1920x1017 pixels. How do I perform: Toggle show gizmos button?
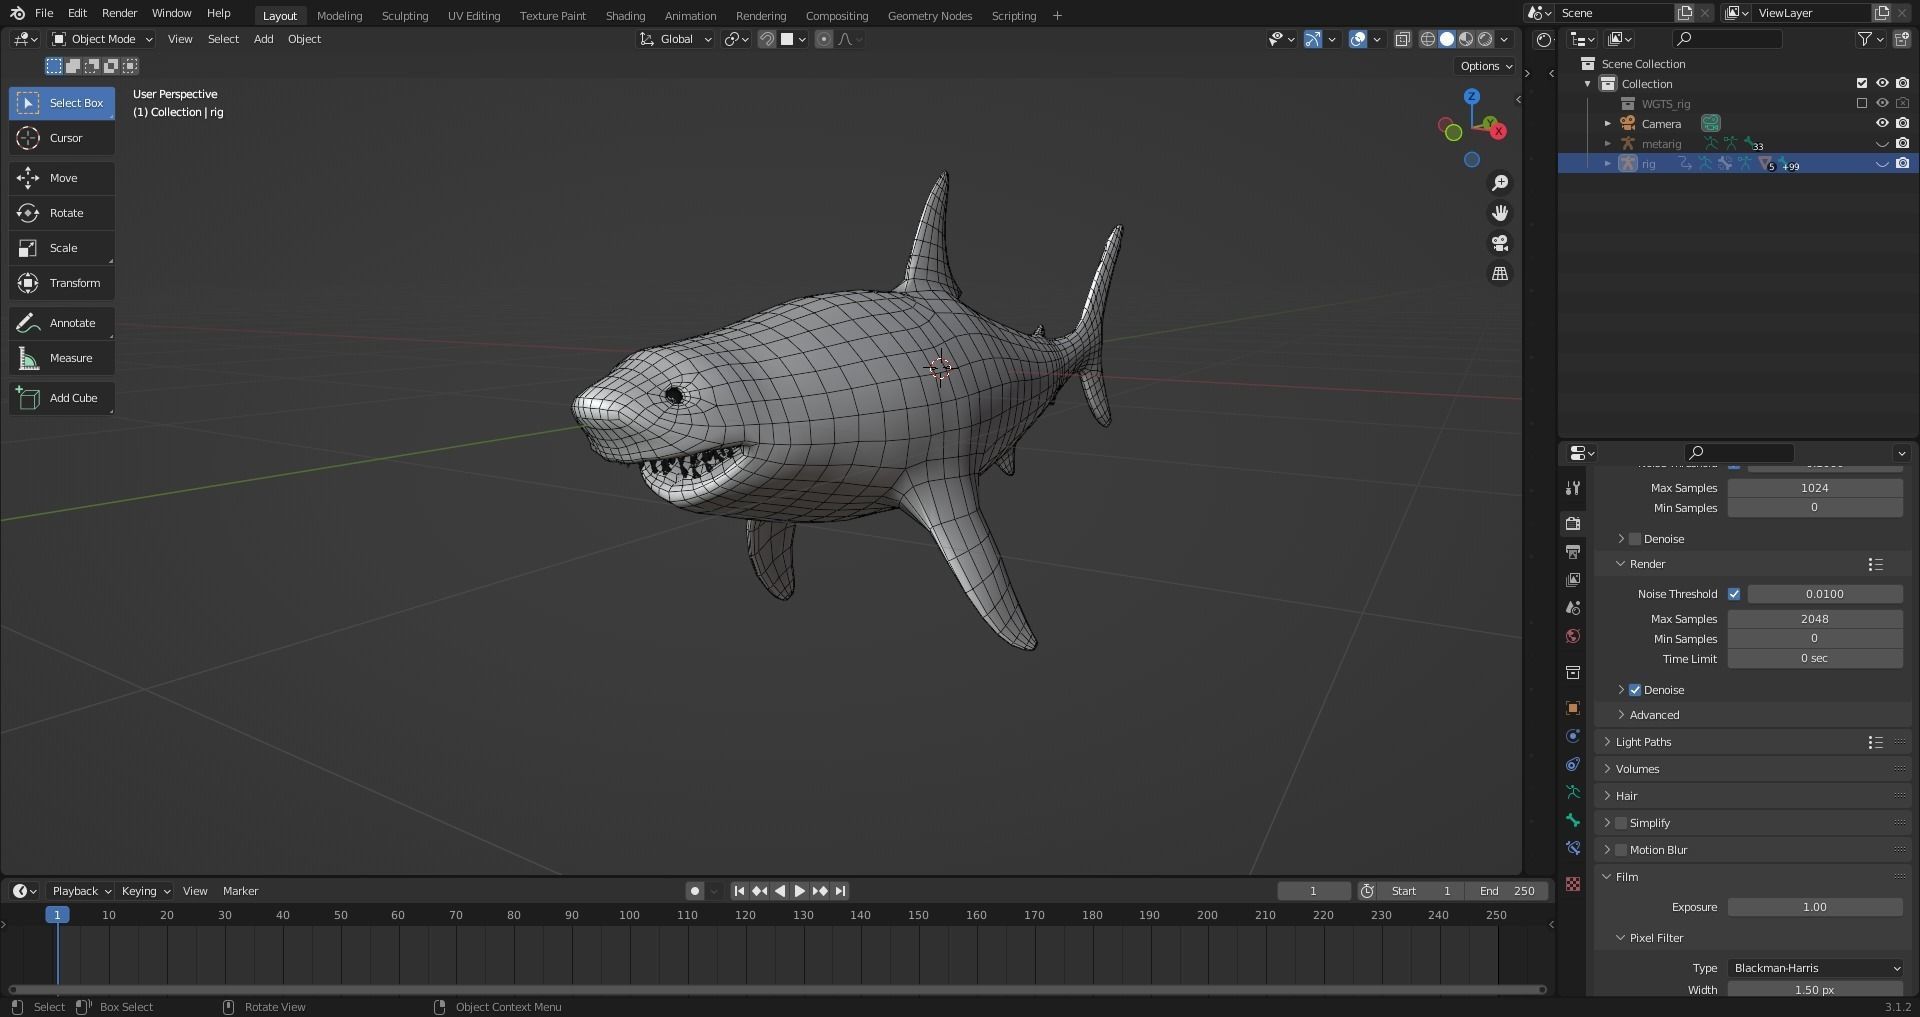point(1313,39)
